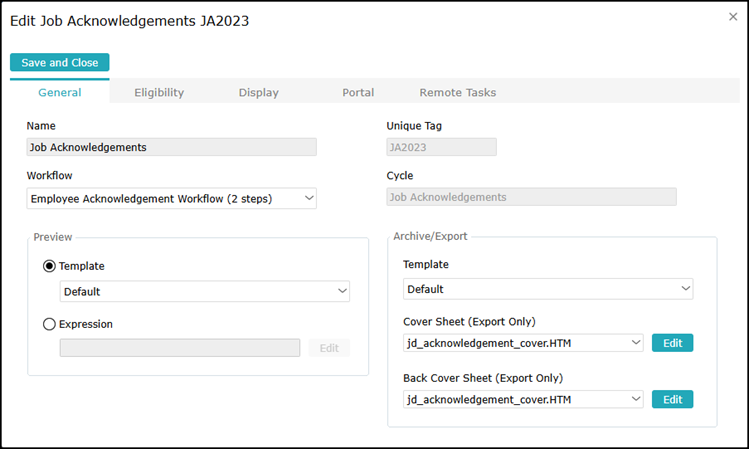The width and height of the screenshot is (749, 449).
Task: Click the Name input field
Action: click(x=172, y=147)
